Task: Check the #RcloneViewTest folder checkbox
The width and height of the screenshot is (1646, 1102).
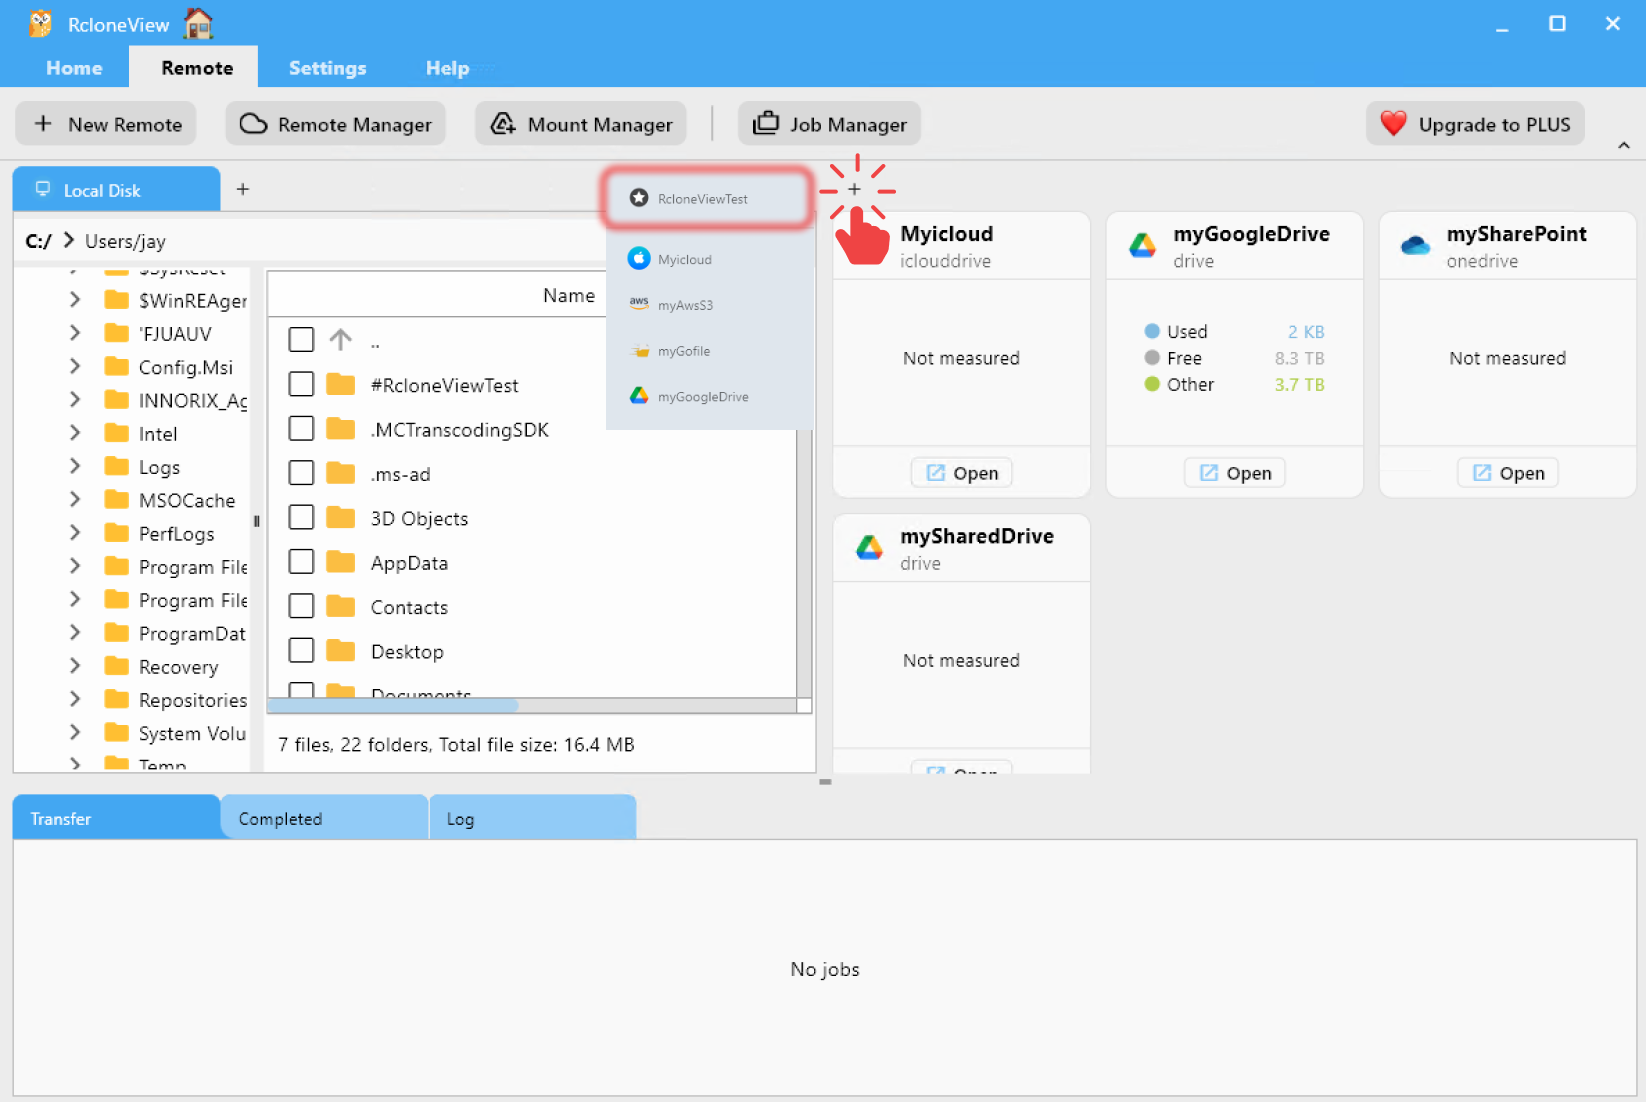Action: [x=301, y=383]
